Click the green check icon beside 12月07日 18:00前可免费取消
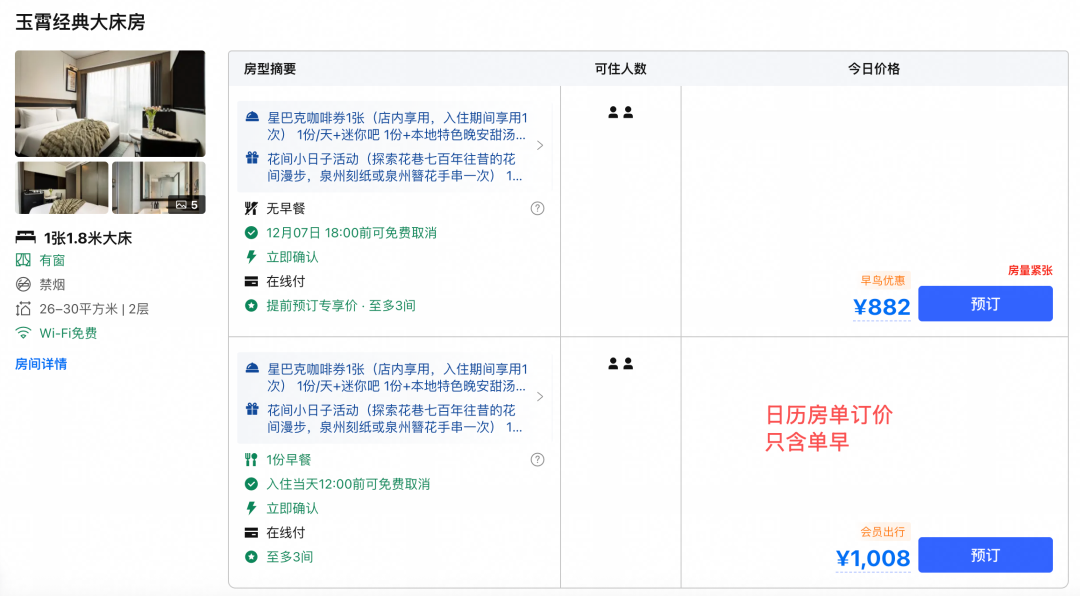1080x596 pixels. coord(251,233)
